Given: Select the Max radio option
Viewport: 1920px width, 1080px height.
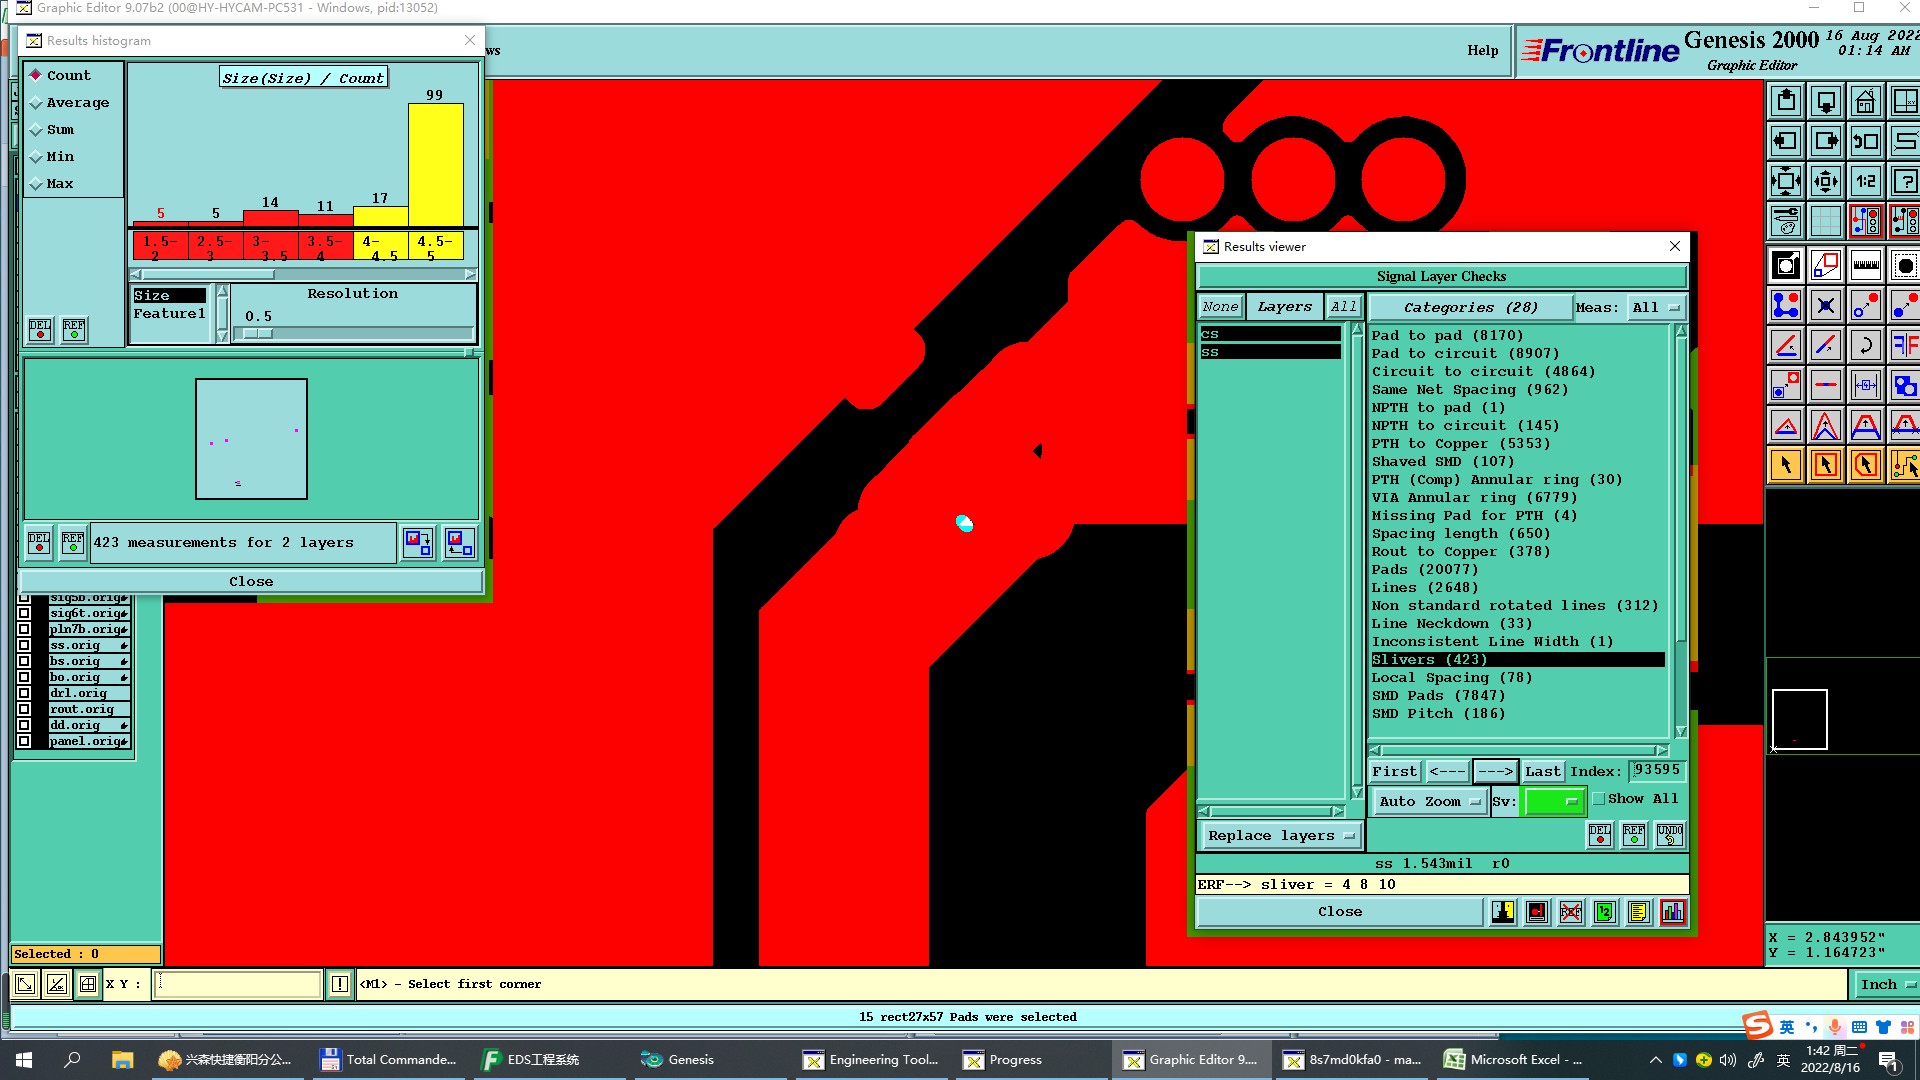Looking at the screenshot, I should 36,184.
